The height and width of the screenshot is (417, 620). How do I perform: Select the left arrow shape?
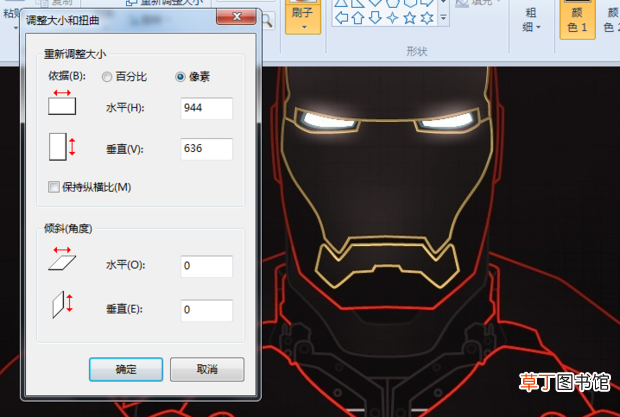(341, 18)
